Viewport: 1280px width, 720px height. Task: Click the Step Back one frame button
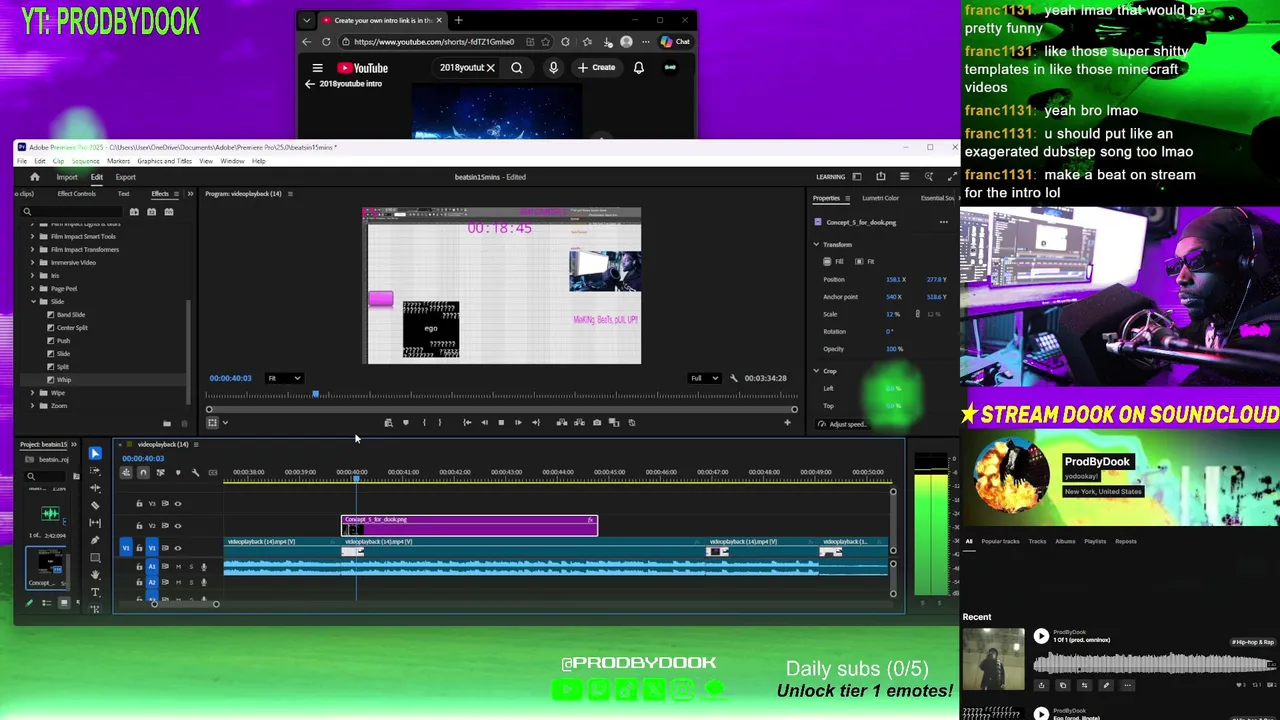(x=484, y=422)
